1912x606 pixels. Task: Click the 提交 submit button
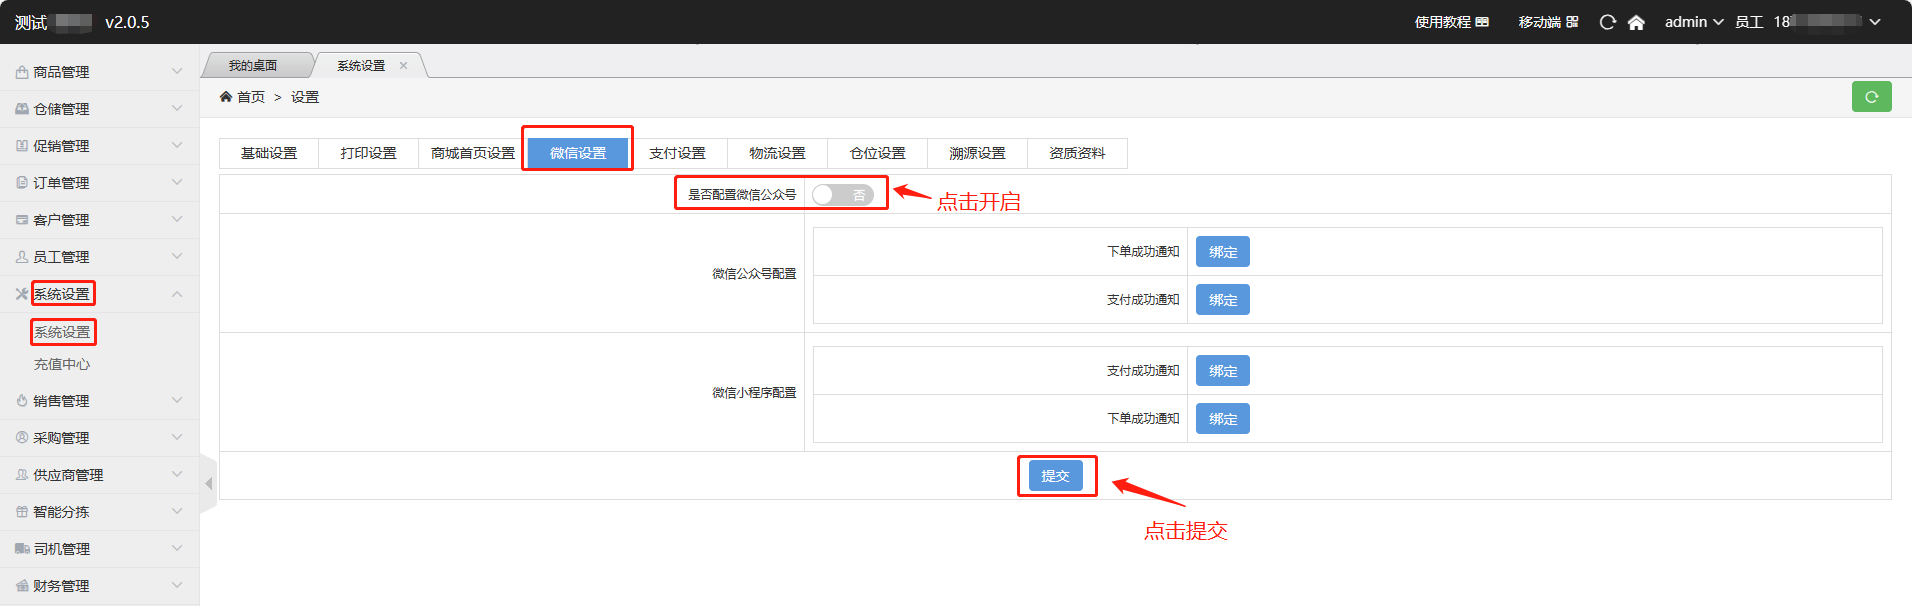[x=1055, y=476]
